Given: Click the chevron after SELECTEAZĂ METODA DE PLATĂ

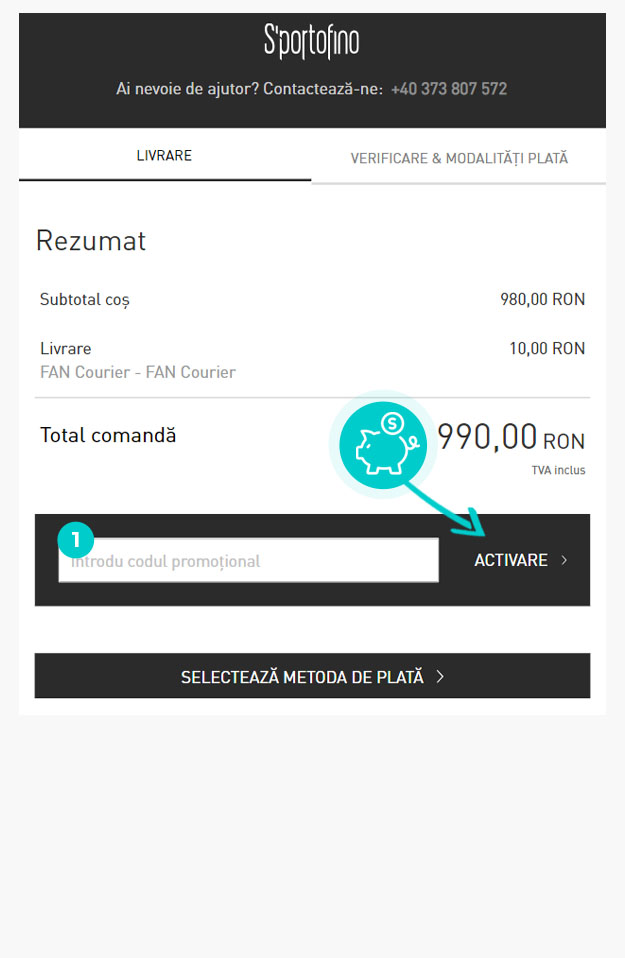Looking at the screenshot, I should click(440, 677).
